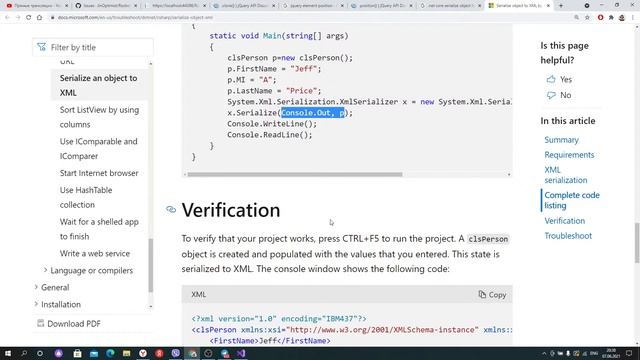
Task: Click code scrollbar right arrow
Action: click(509, 174)
